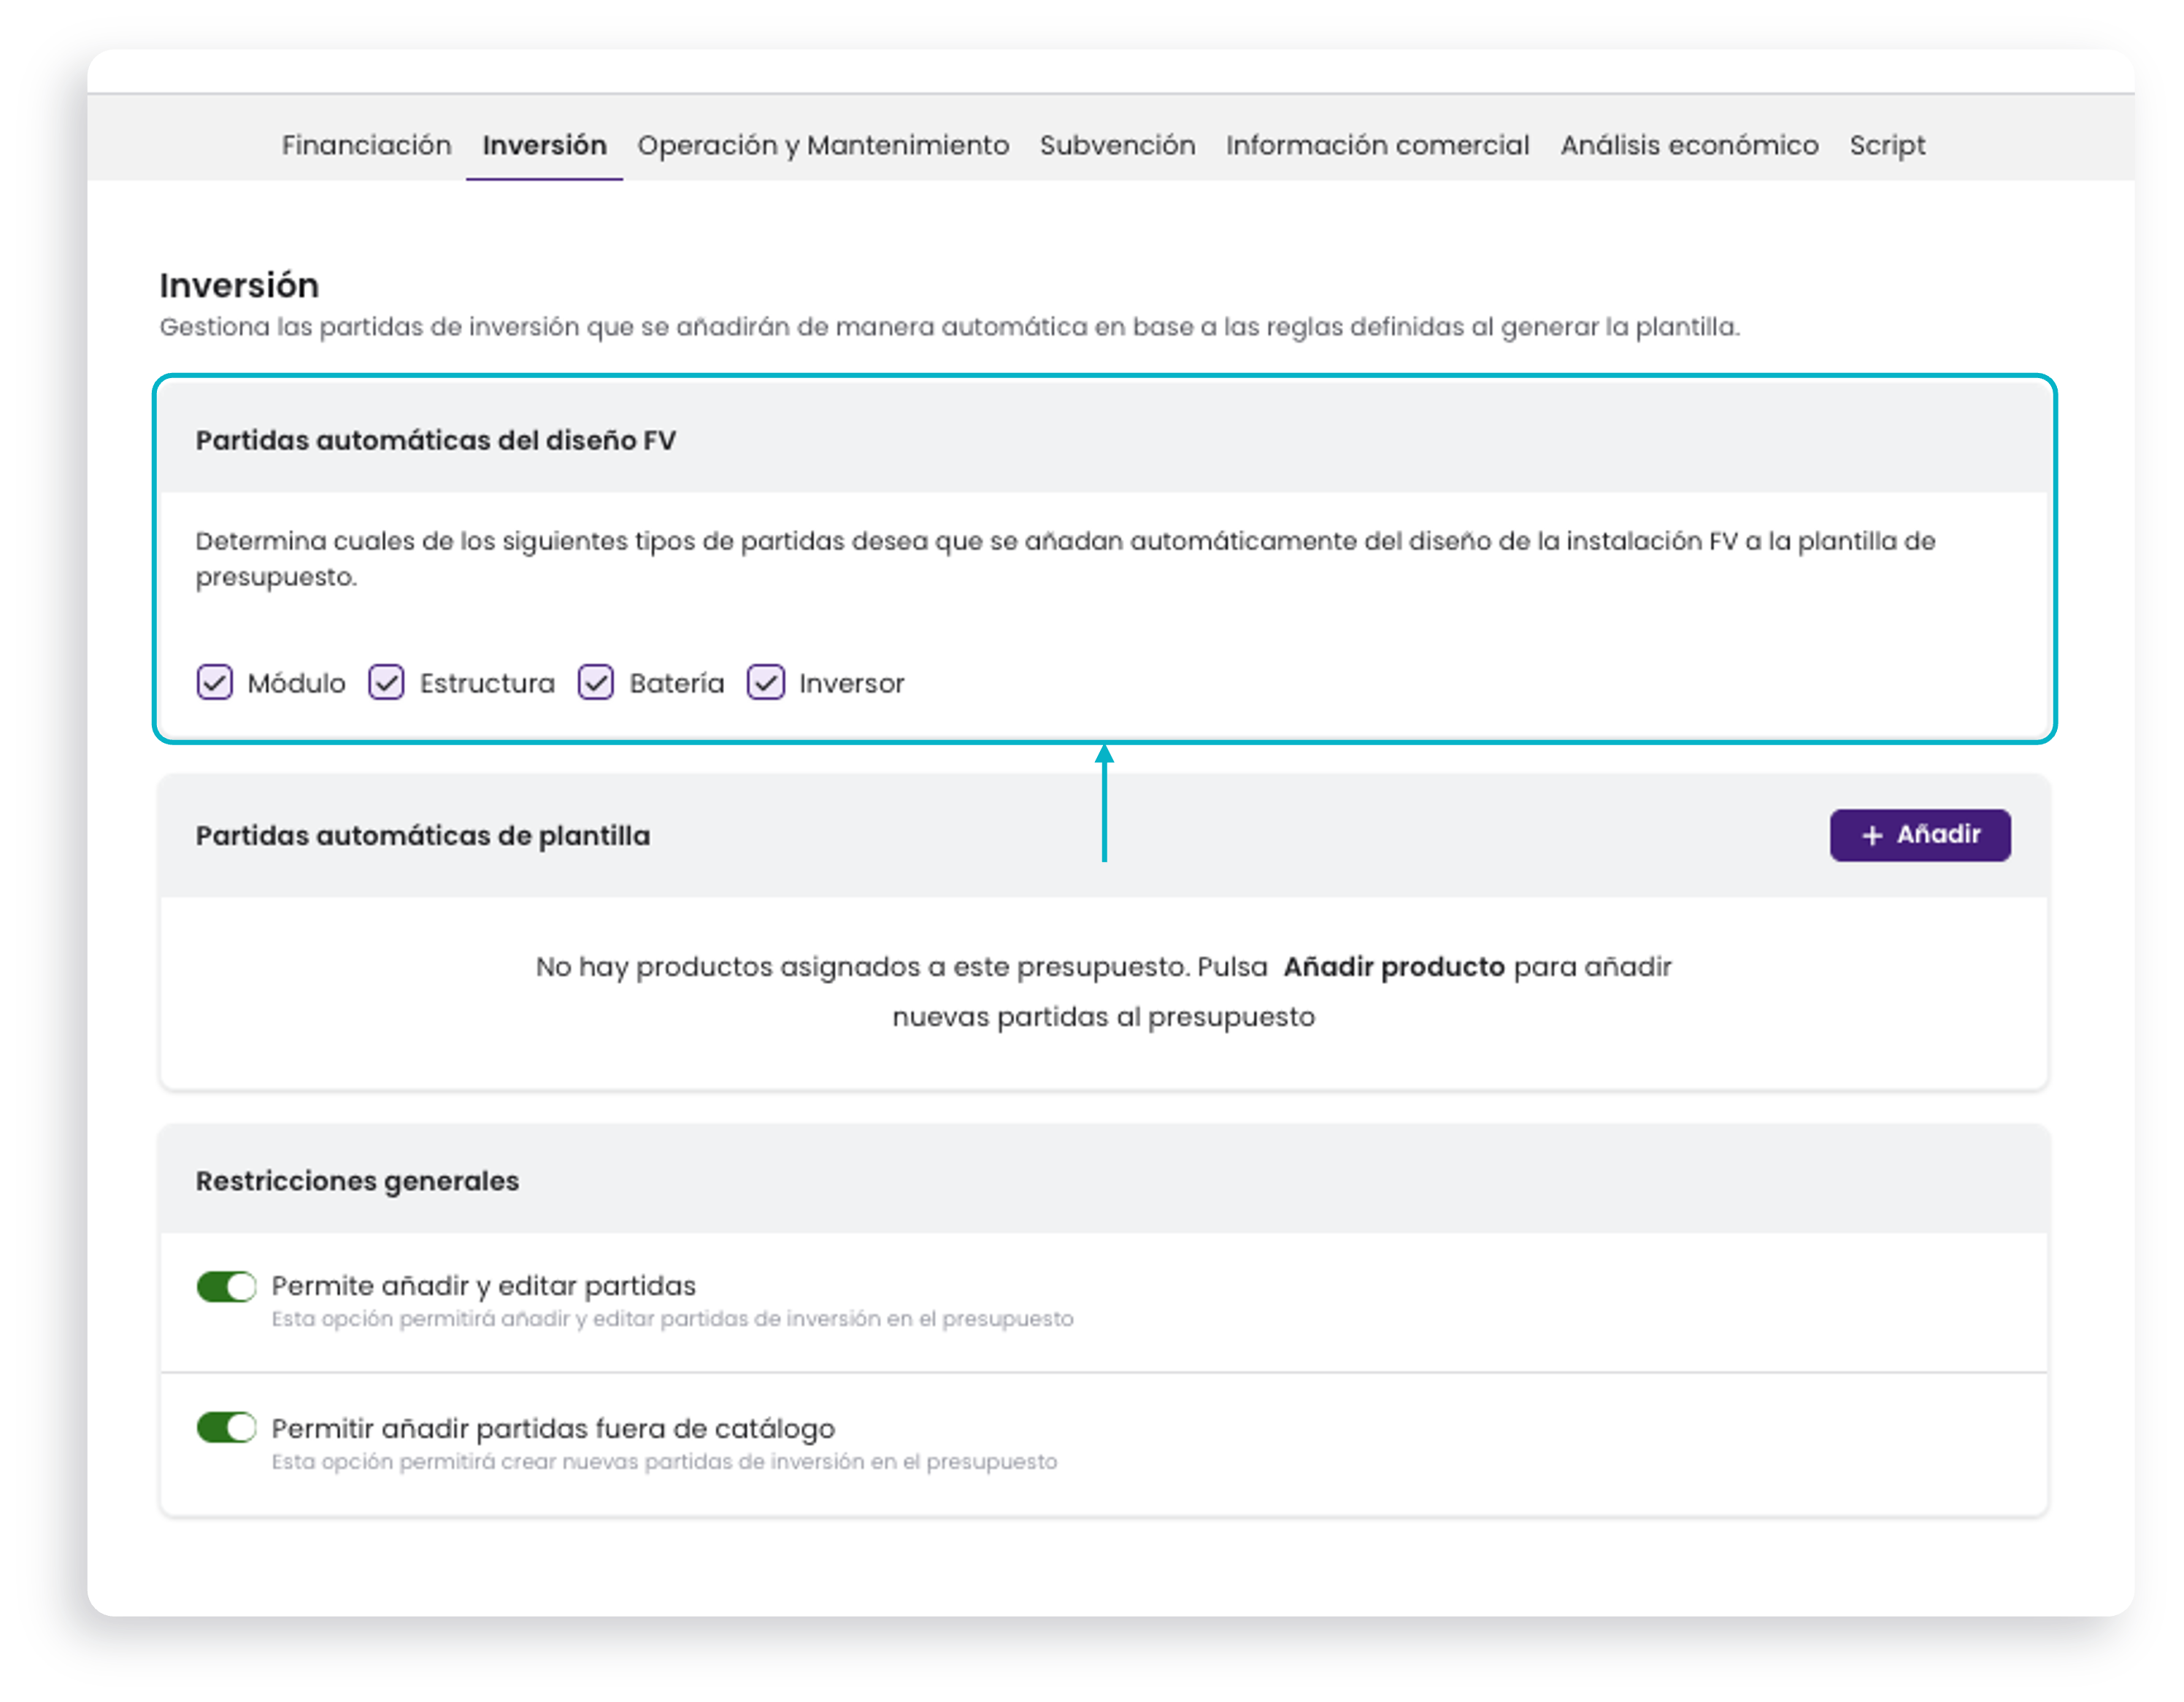Open the Subvención tab
Screen dimensions: 2184x1702
coord(1117,145)
